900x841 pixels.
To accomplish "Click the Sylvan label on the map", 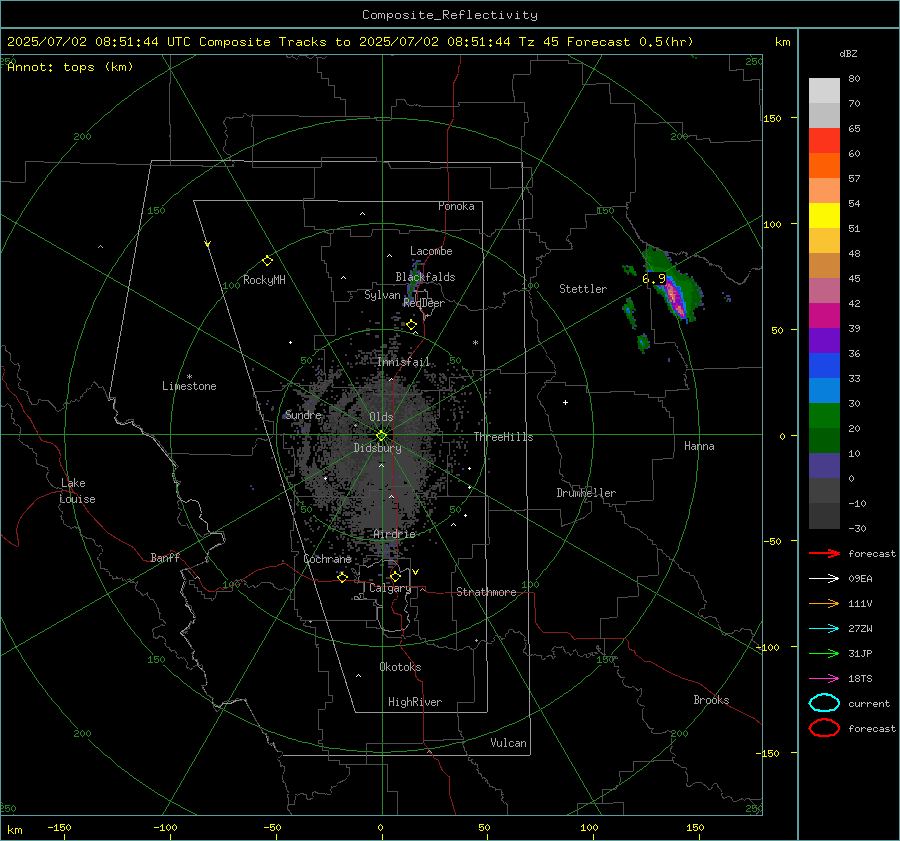I will [x=382, y=295].
